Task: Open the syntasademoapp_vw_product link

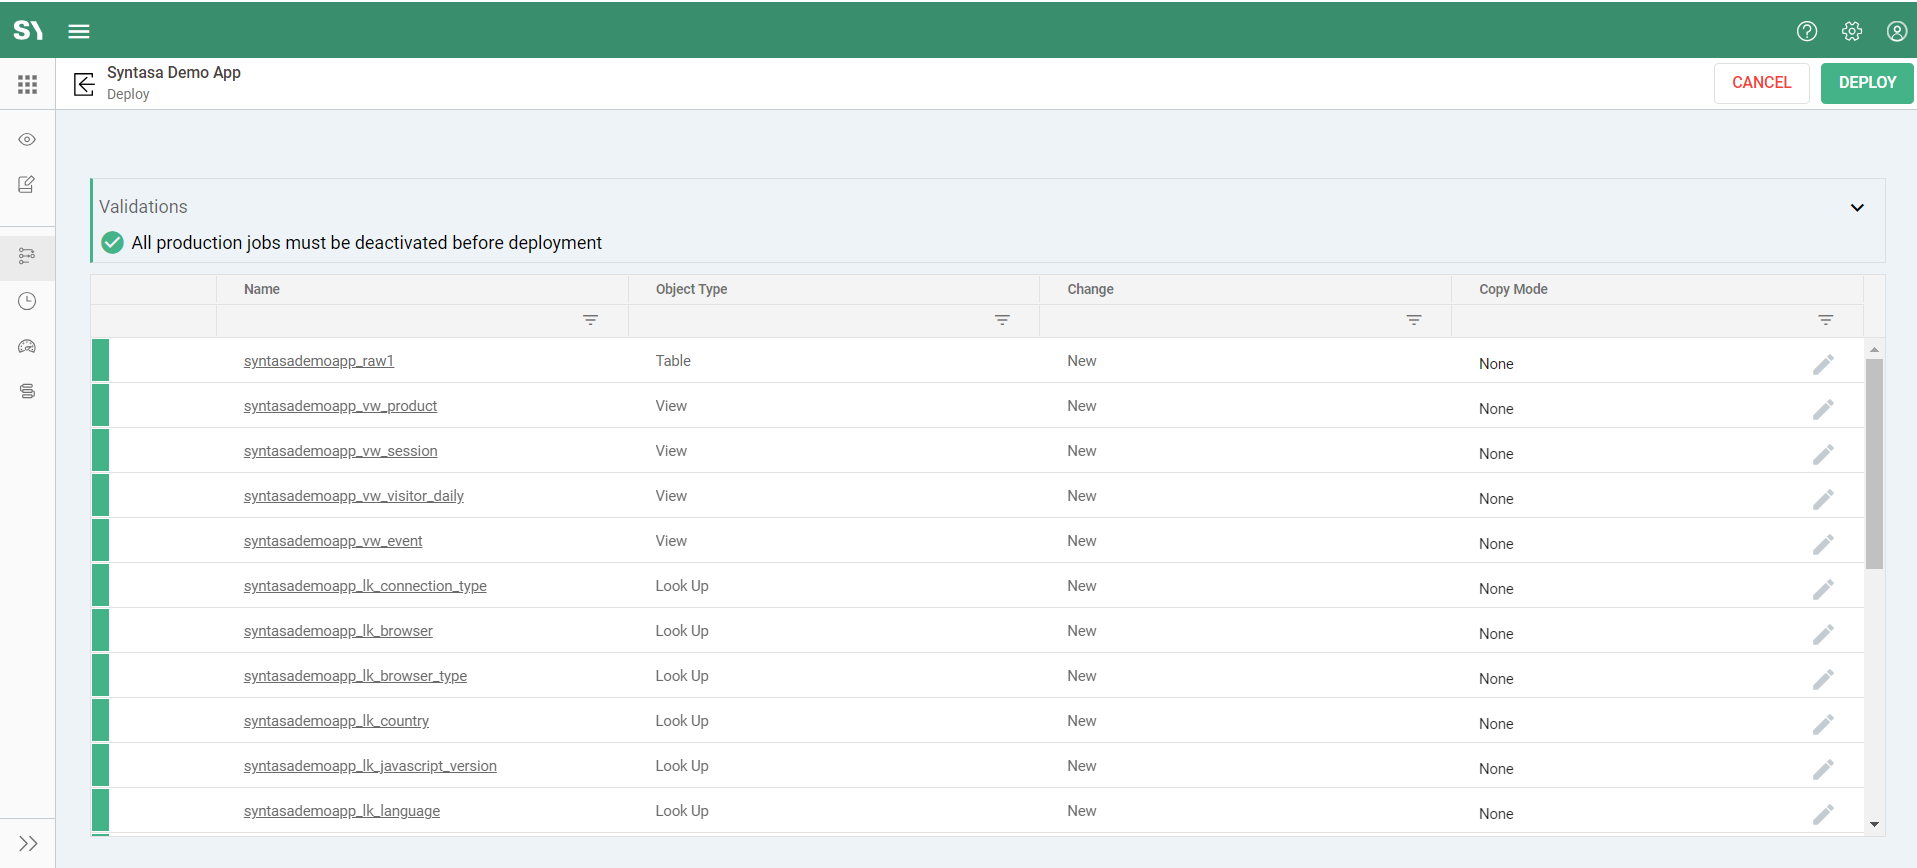Action: pyautogui.click(x=340, y=406)
